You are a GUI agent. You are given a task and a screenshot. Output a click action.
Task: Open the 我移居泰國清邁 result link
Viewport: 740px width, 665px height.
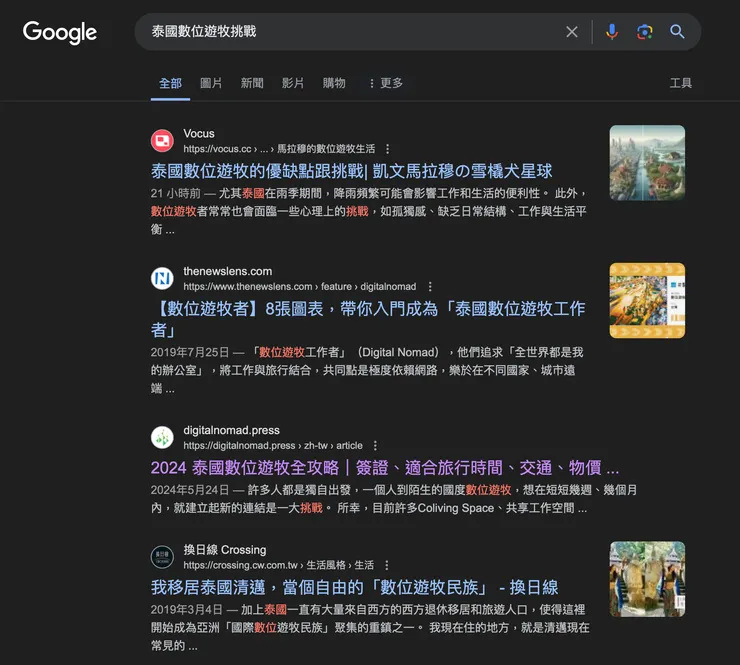pyautogui.click(x=354, y=588)
